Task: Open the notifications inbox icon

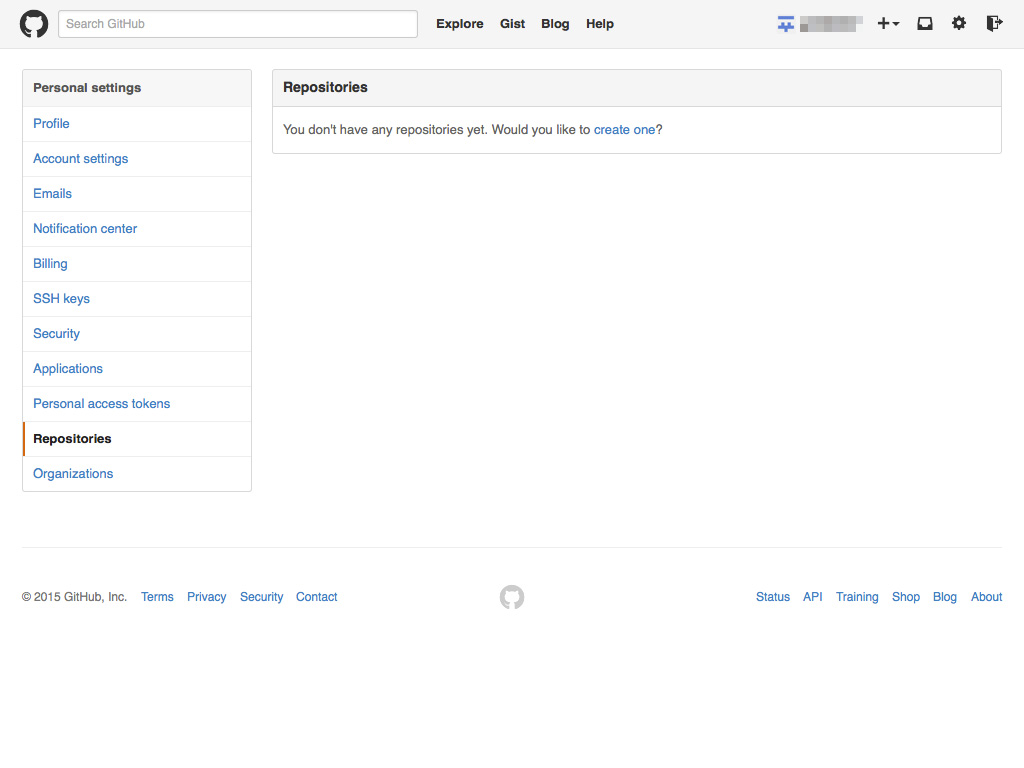Action: coord(925,24)
